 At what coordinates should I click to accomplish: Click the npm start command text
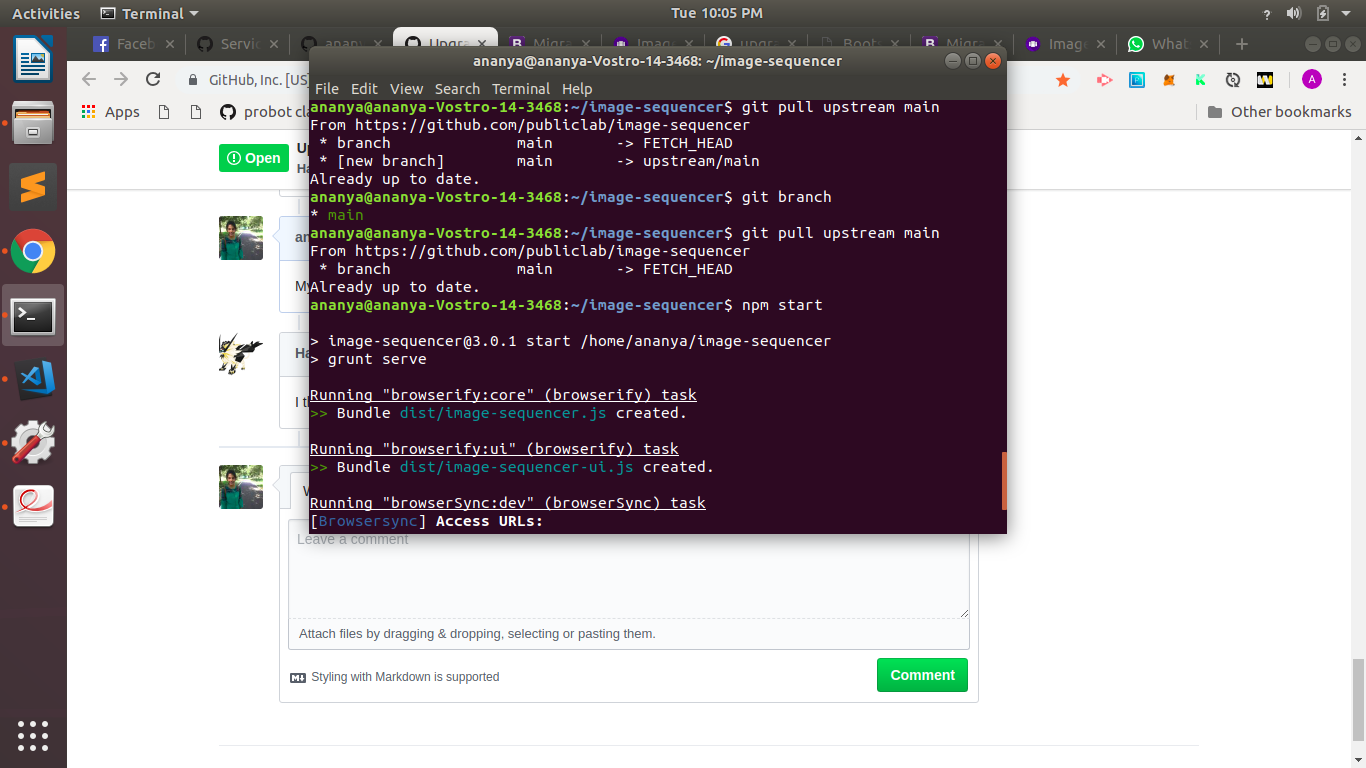782,305
